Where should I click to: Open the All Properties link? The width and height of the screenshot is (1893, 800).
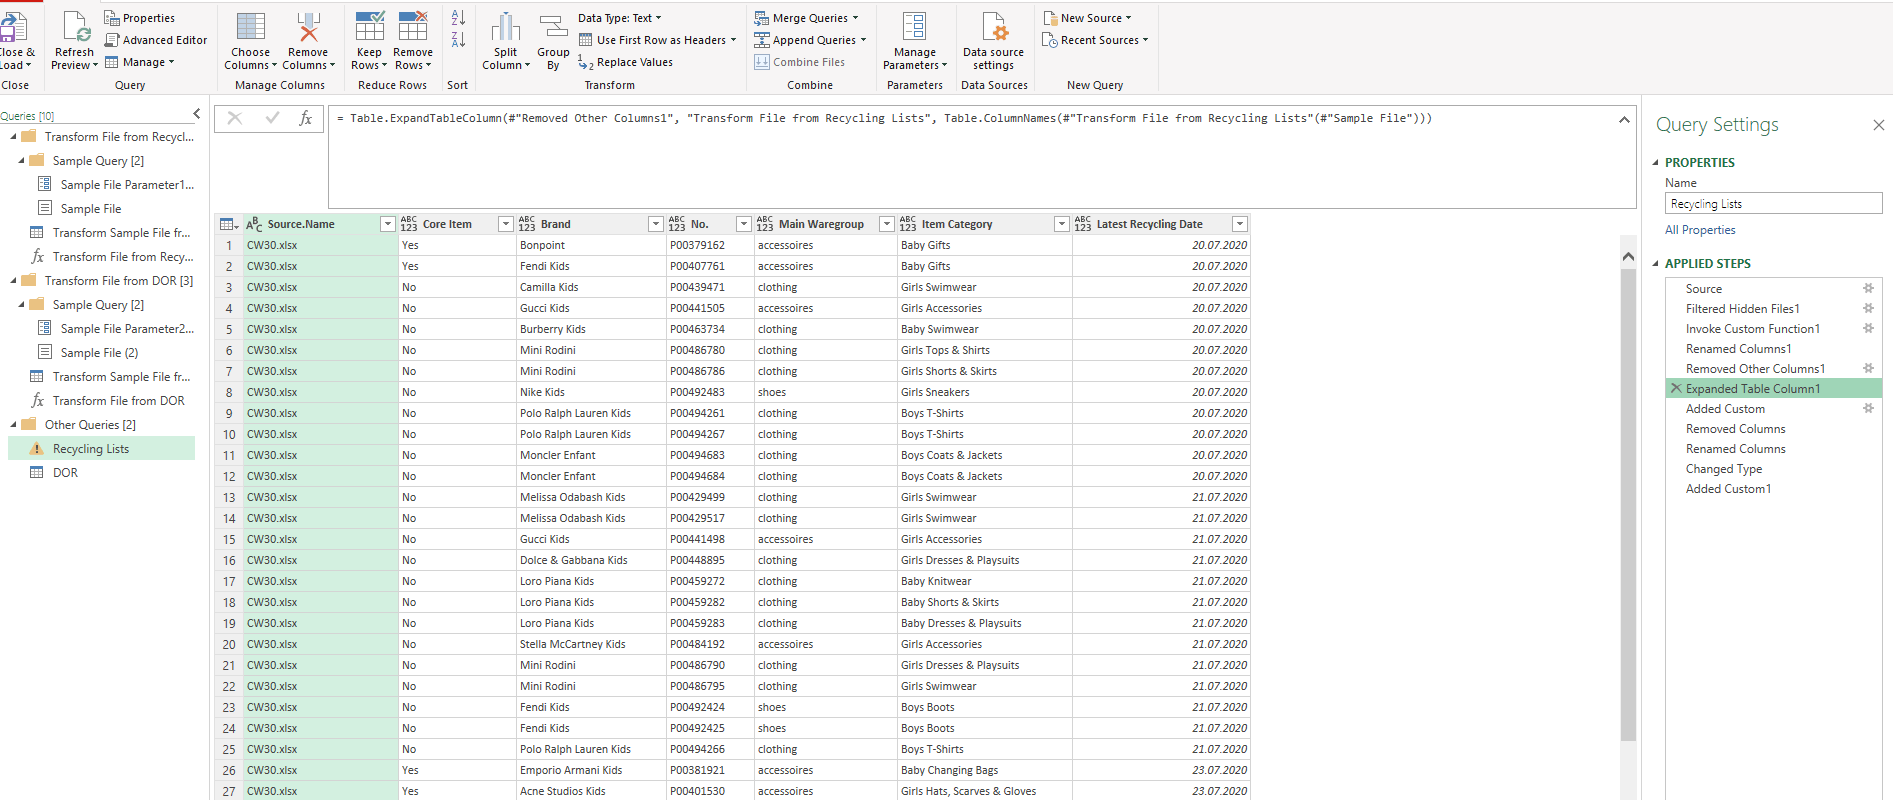[x=1700, y=230]
